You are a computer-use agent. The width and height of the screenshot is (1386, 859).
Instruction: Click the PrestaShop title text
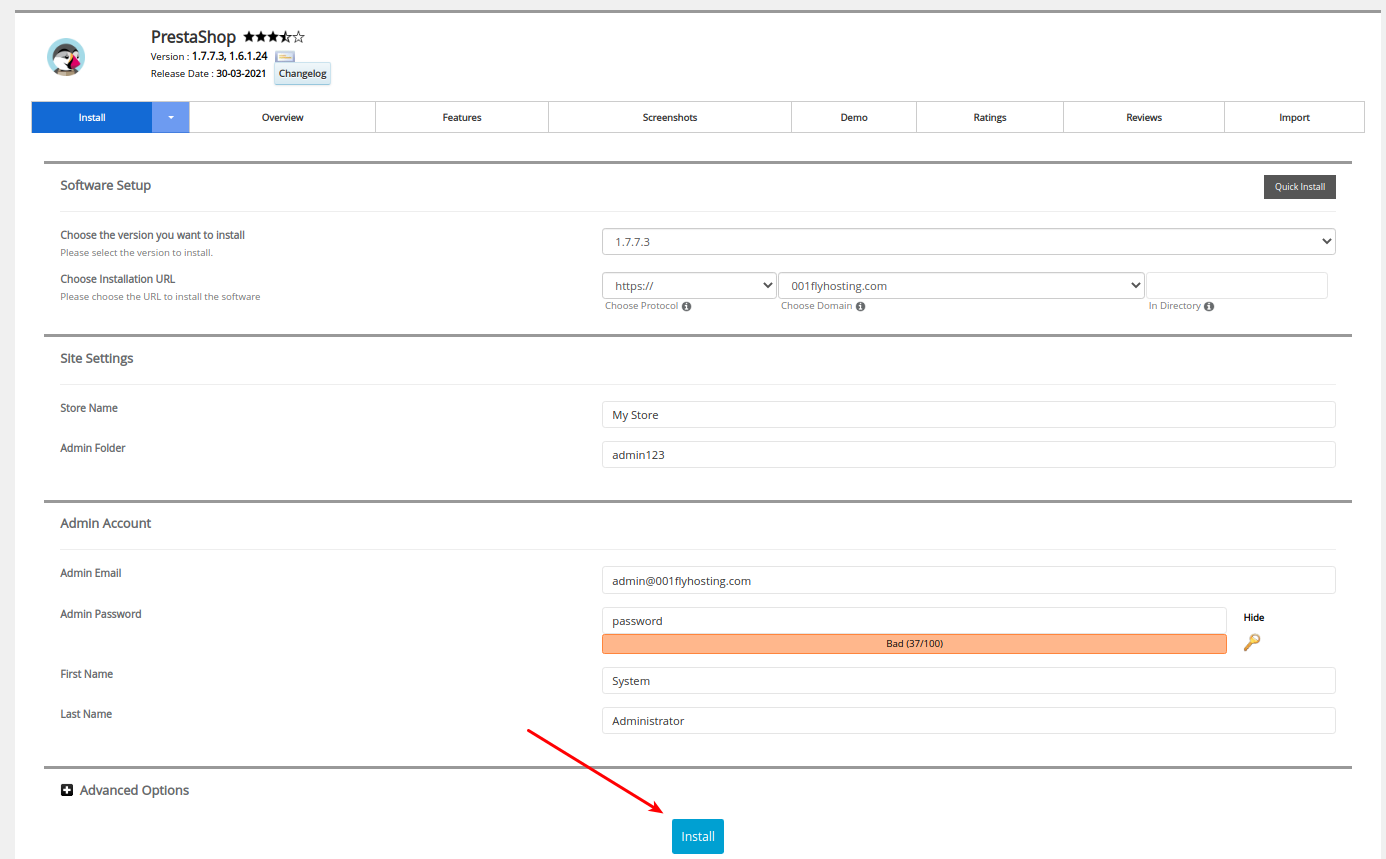(193, 37)
